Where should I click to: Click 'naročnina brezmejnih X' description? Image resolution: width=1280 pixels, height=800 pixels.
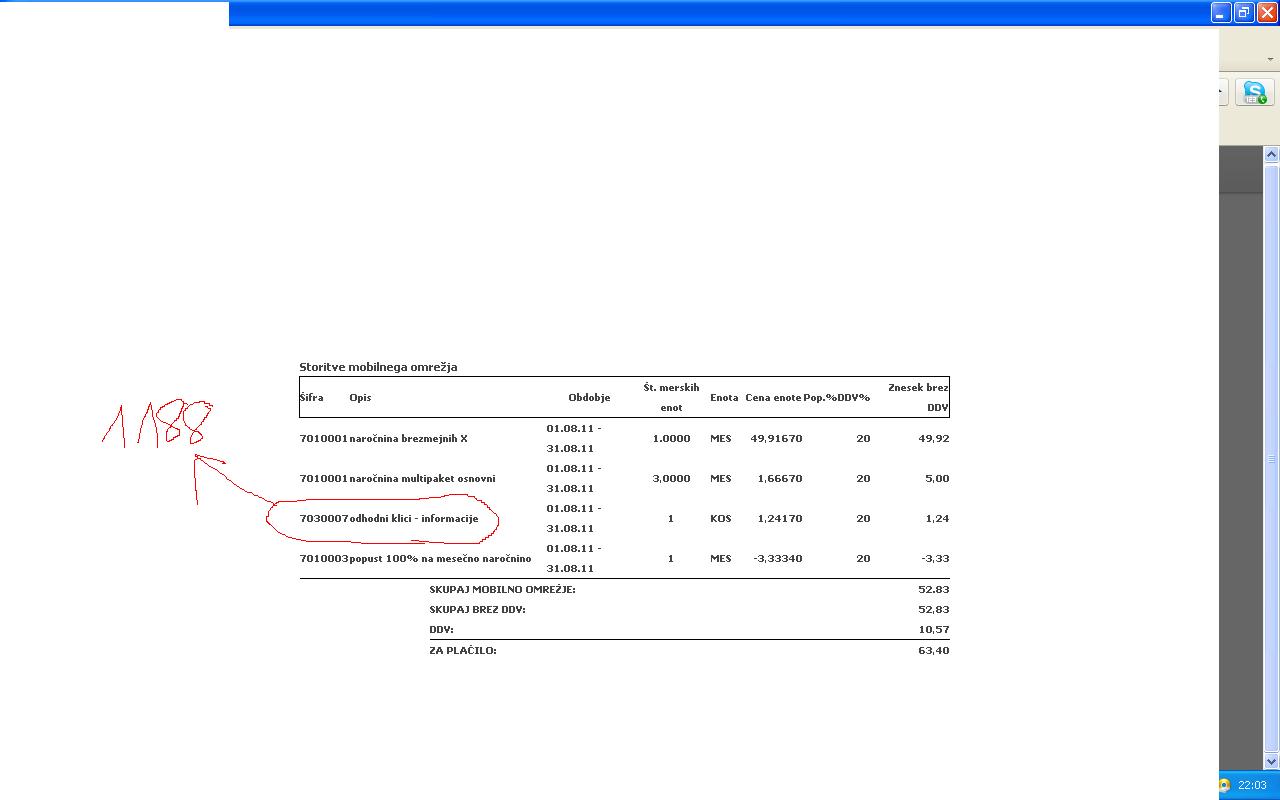pyautogui.click(x=408, y=438)
